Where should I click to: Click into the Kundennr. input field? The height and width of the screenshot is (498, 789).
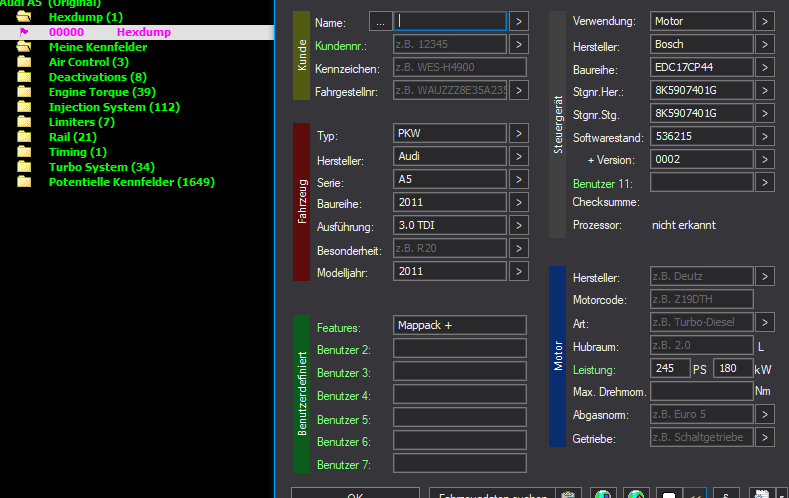[x=450, y=44]
